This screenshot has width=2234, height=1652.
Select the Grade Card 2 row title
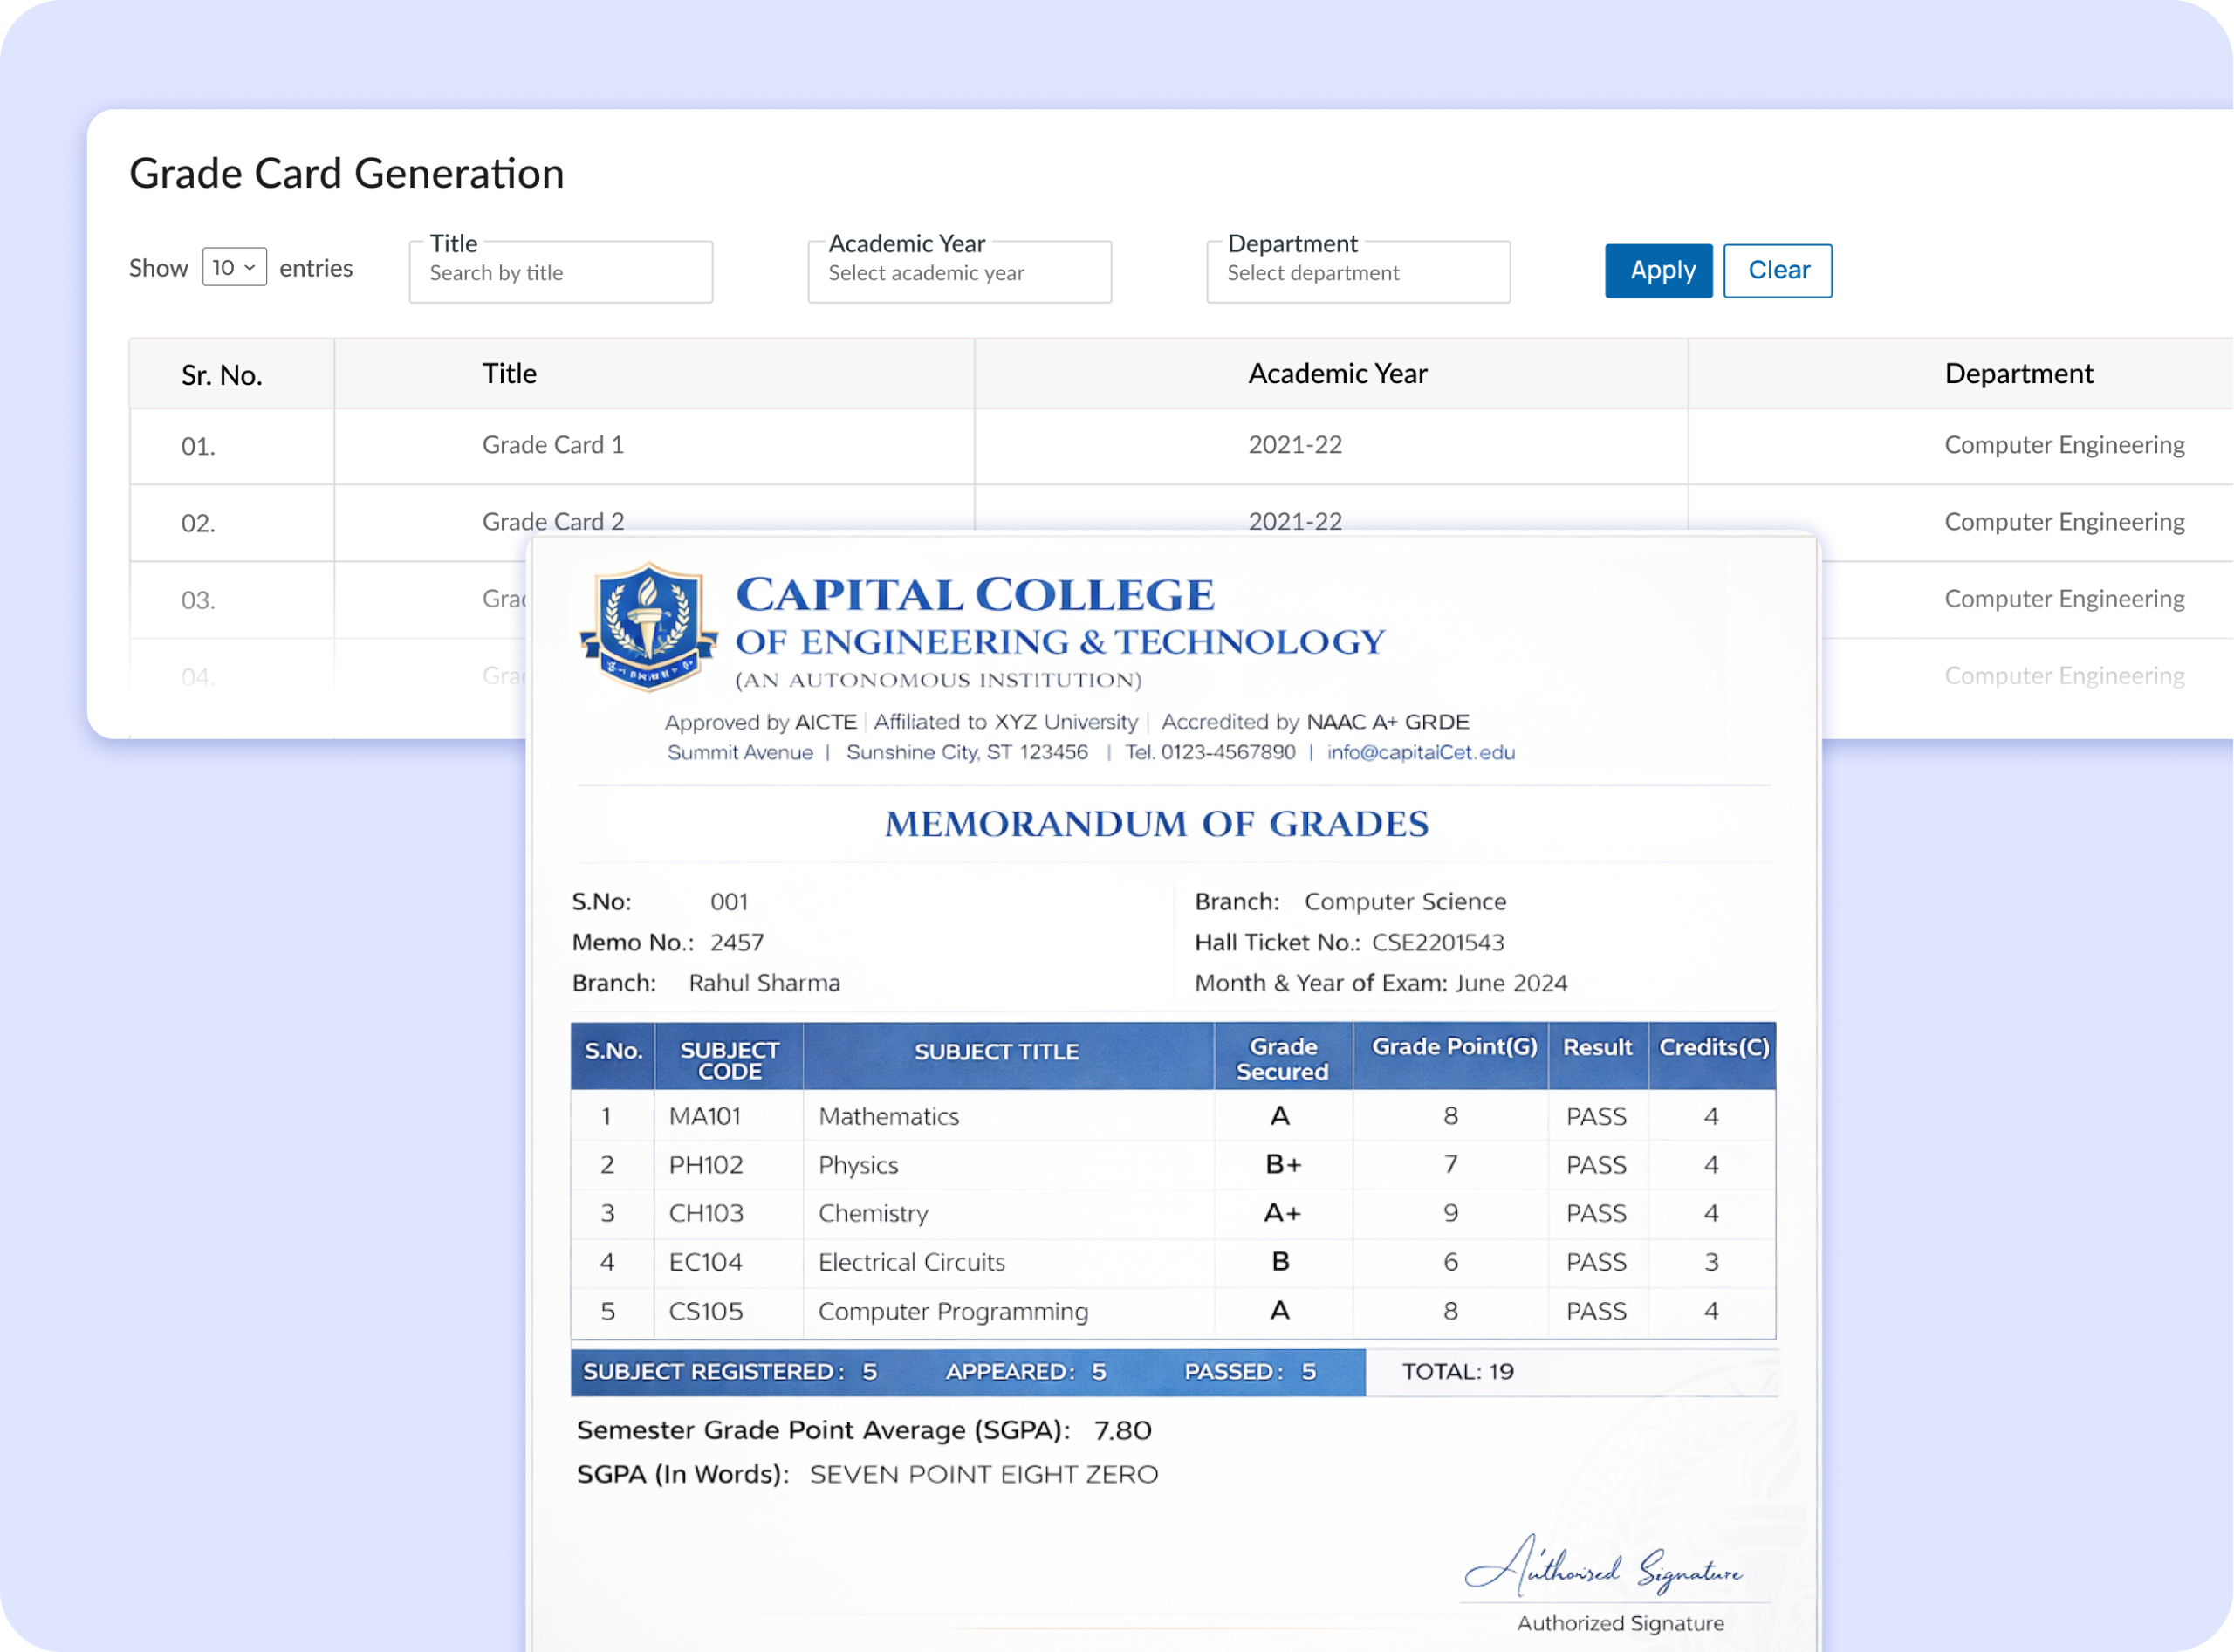tap(553, 520)
